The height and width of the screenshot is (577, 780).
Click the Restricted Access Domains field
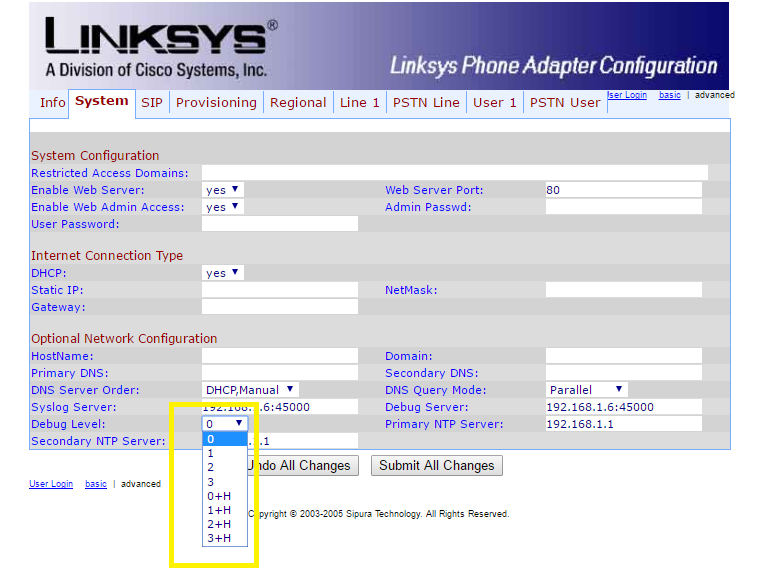pyautogui.click(x=455, y=173)
